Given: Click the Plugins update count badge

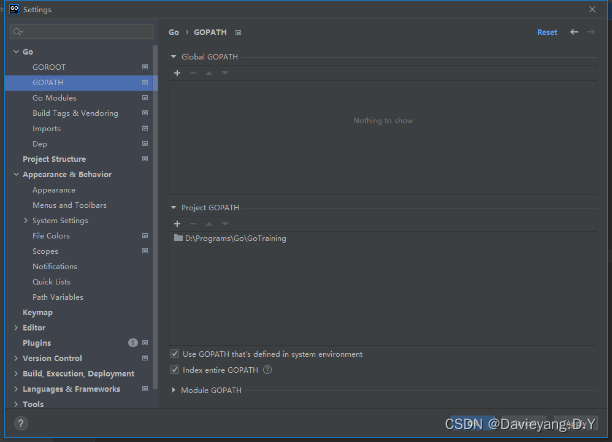Looking at the screenshot, I should pos(133,343).
